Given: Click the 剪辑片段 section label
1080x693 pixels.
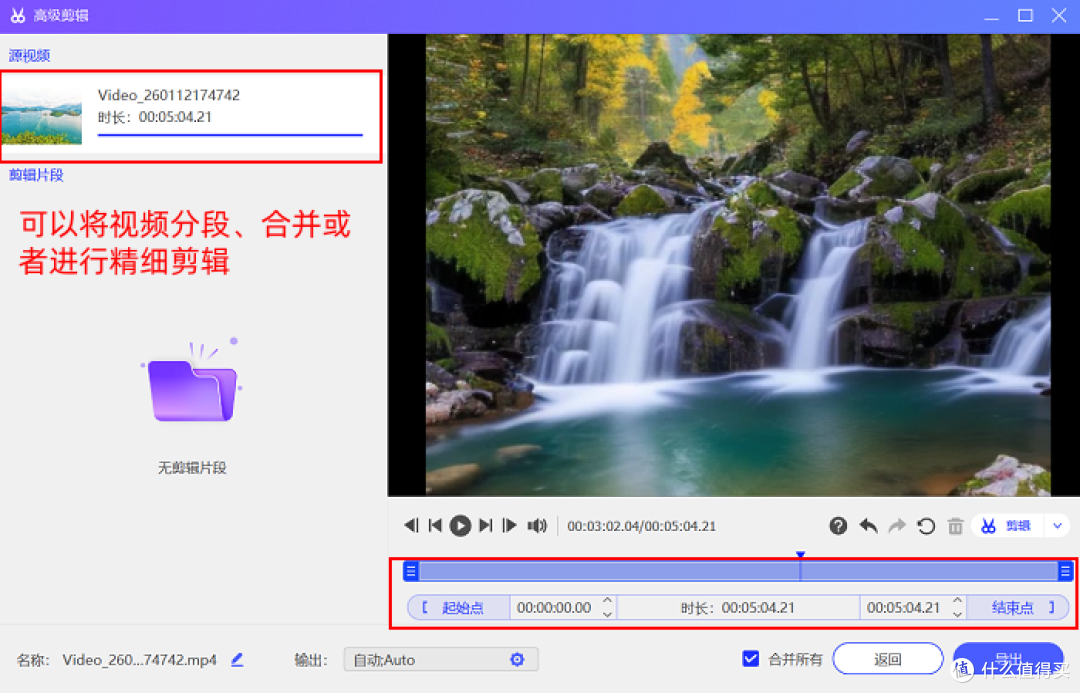Looking at the screenshot, I should click(36, 175).
